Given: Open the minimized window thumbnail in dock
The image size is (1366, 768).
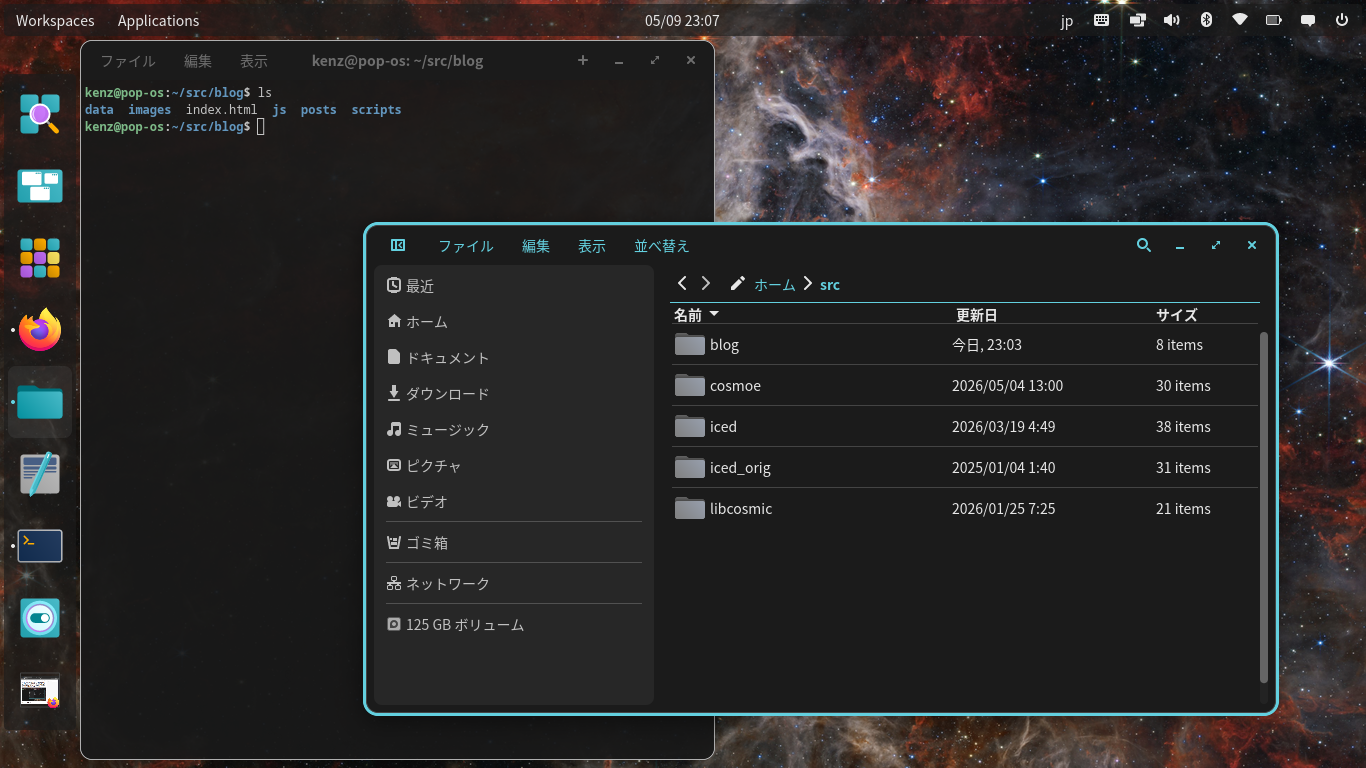Looking at the screenshot, I should 40,690.
